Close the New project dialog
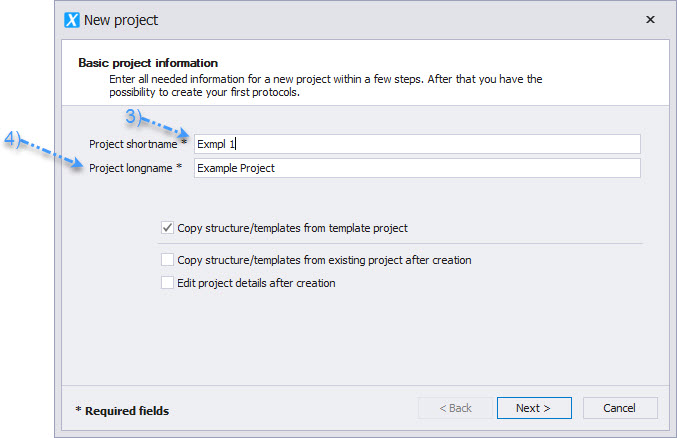 [x=650, y=19]
